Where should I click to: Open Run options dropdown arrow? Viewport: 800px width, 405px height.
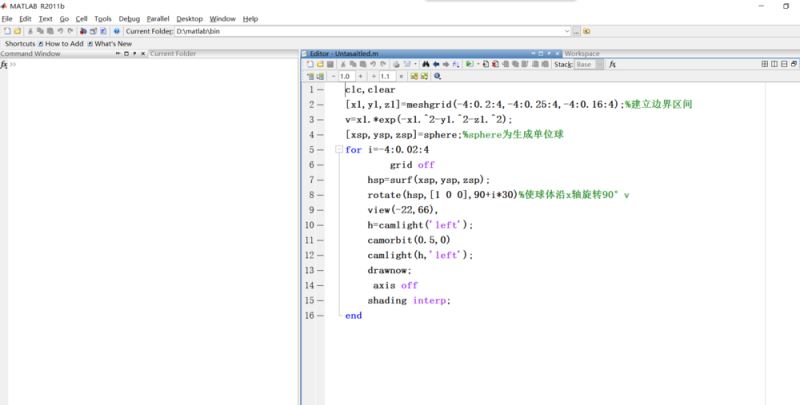[x=478, y=64]
